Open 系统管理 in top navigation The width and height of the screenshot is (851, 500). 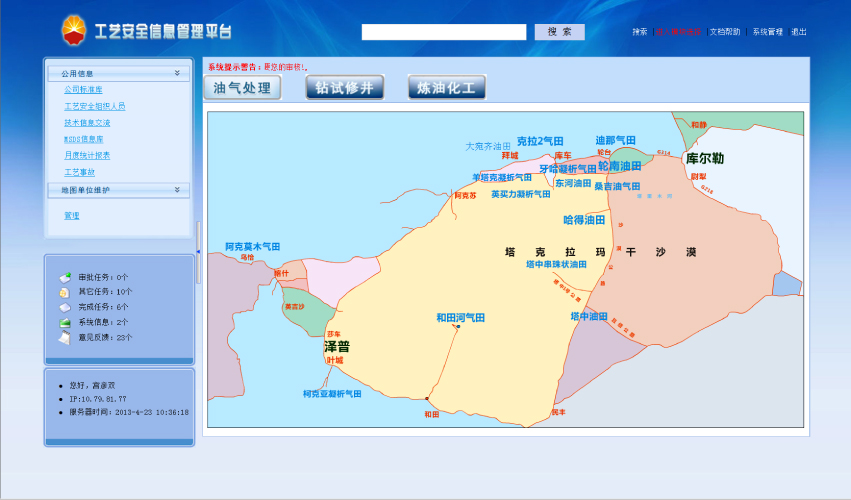pos(767,32)
